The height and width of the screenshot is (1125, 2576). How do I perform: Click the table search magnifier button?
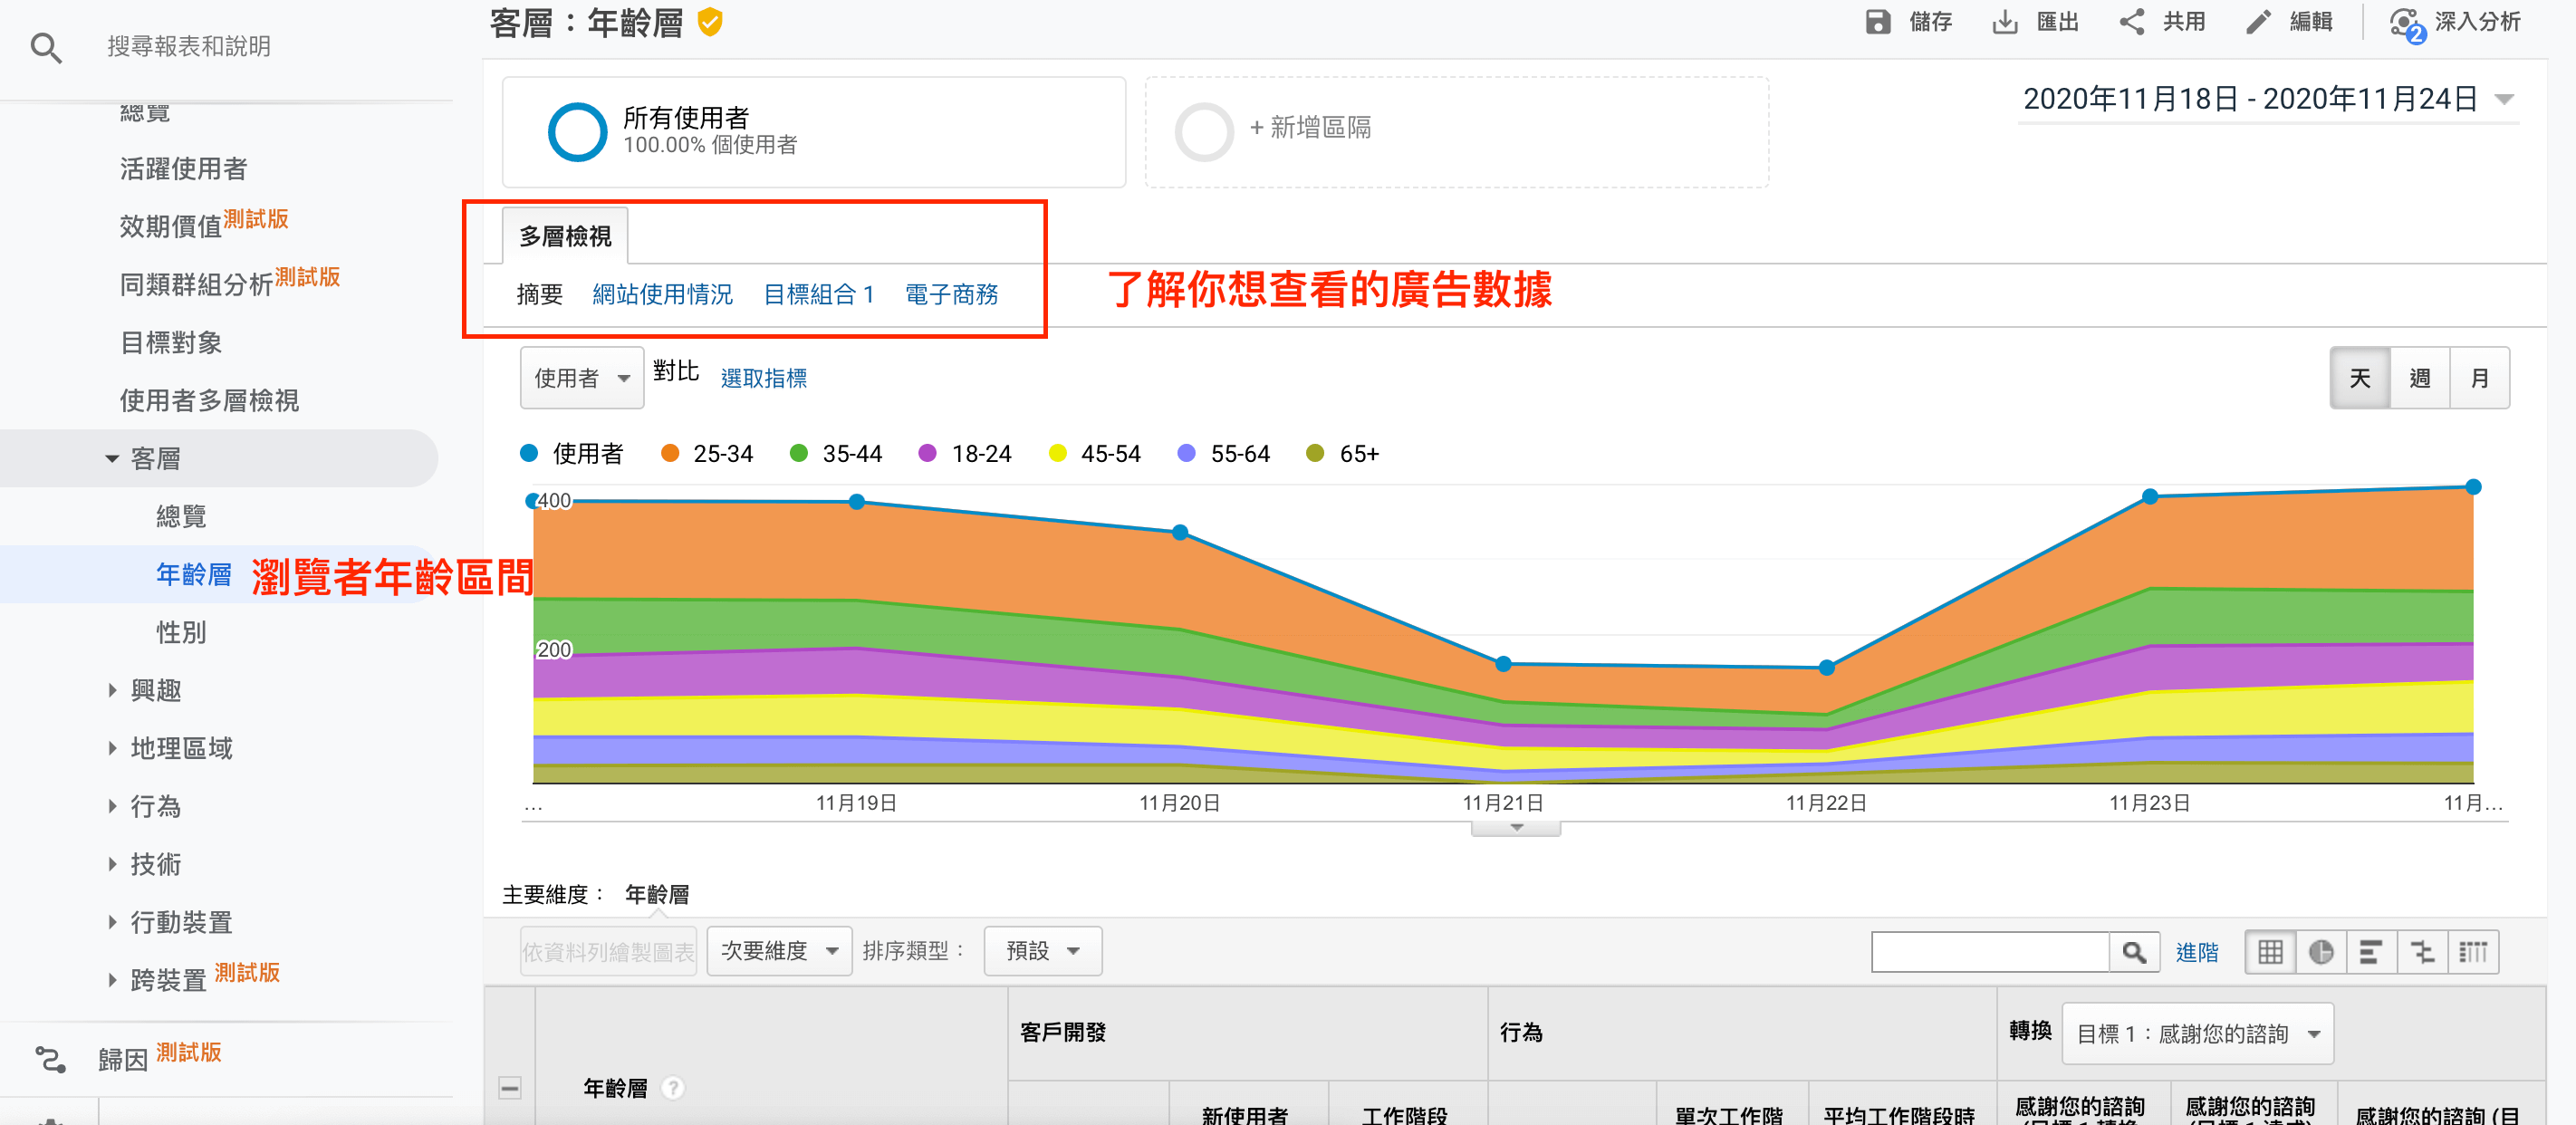coord(2134,952)
